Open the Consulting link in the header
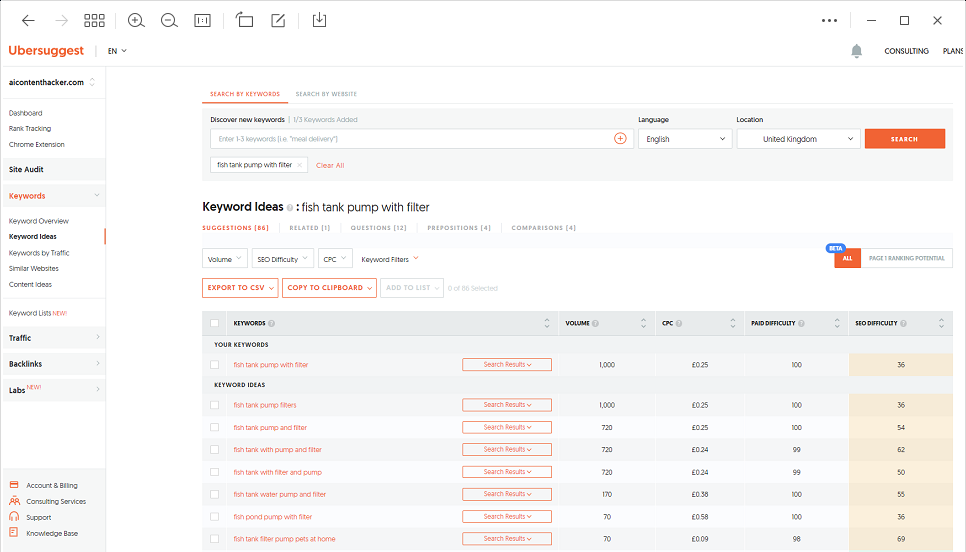966x552 pixels. click(x=906, y=51)
